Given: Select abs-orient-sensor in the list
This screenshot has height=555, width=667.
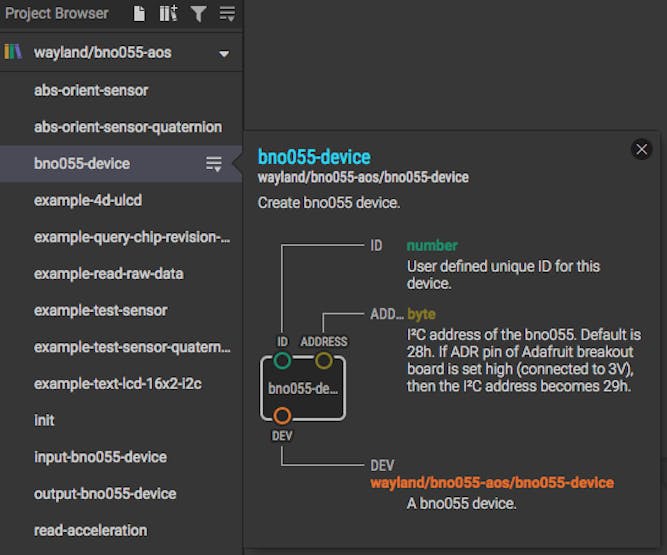Looking at the screenshot, I should click(x=121, y=90).
